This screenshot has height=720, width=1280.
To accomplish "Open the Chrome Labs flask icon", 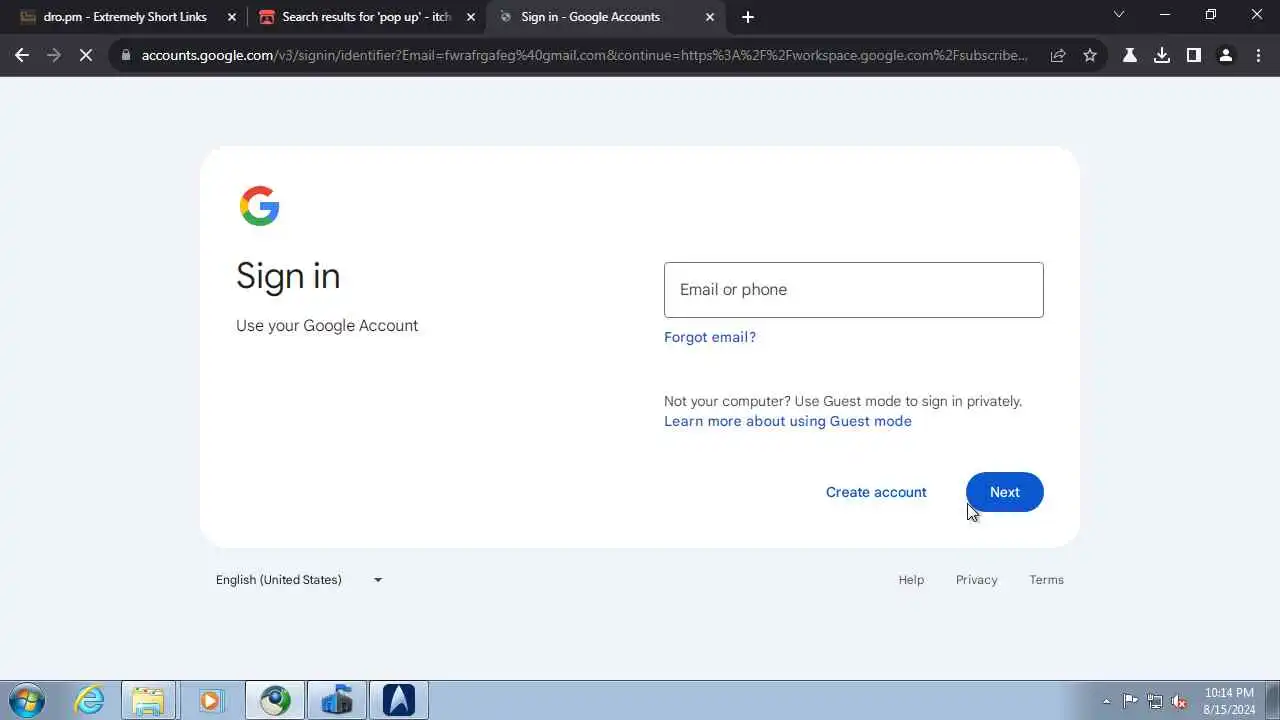I will pyautogui.click(x=1130, y=56).
